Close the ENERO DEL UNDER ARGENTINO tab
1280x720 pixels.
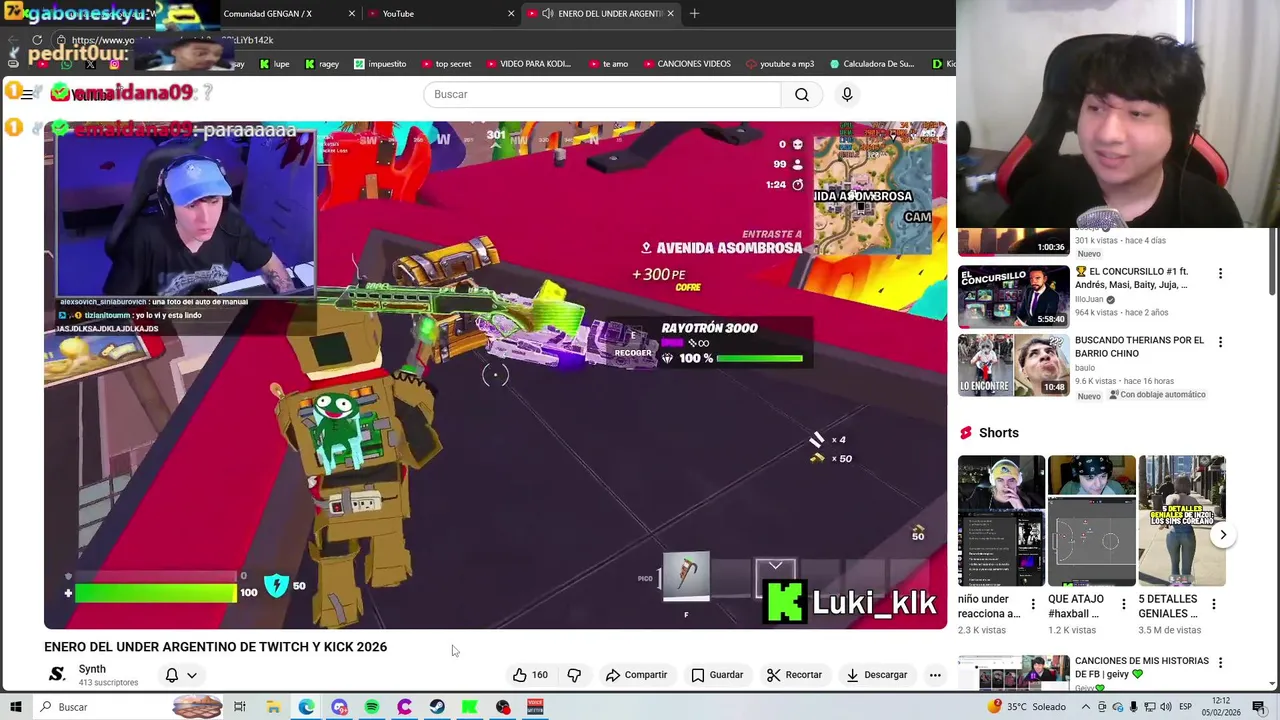tap(670, 14)
